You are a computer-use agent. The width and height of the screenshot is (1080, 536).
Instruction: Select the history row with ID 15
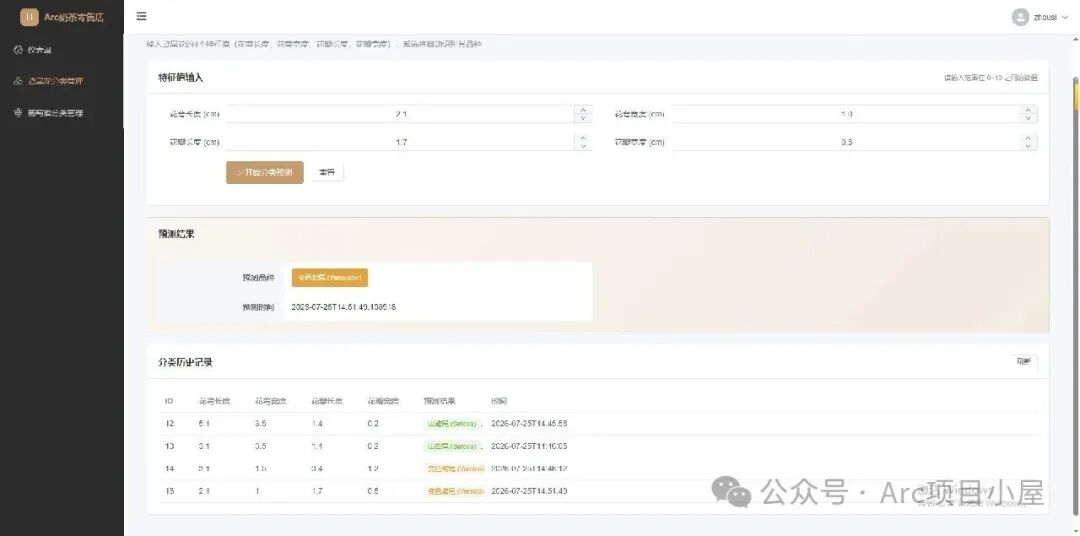[598, 491]
